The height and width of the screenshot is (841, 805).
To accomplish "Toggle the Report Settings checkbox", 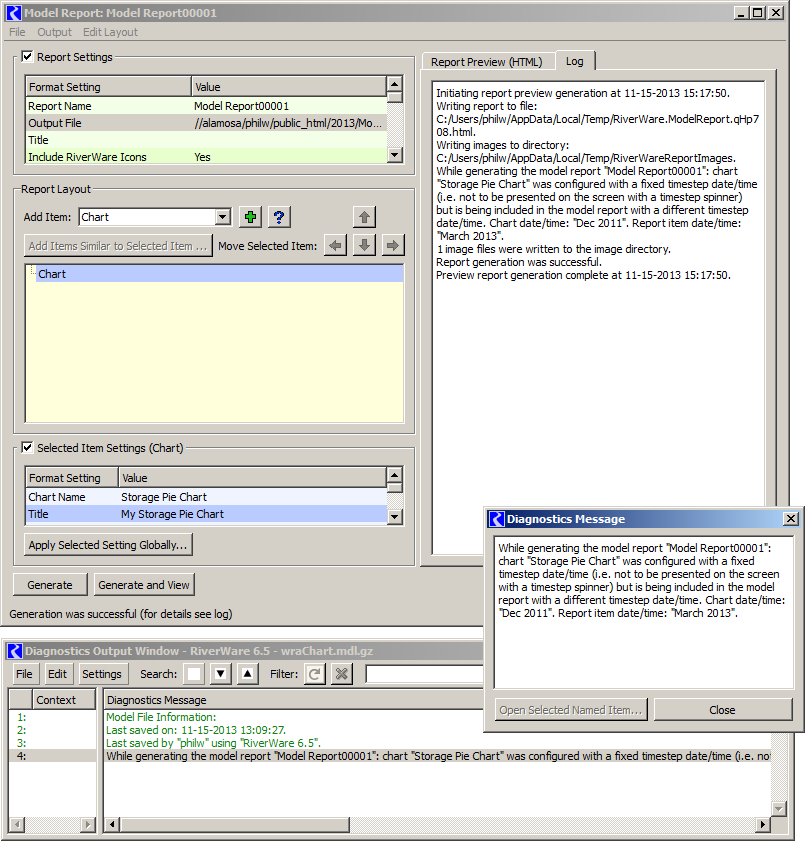I will click(x=27, y=56).
